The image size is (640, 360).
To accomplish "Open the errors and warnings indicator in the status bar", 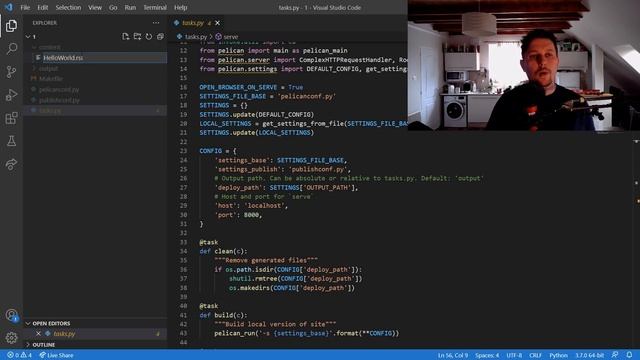I will 19,355.
